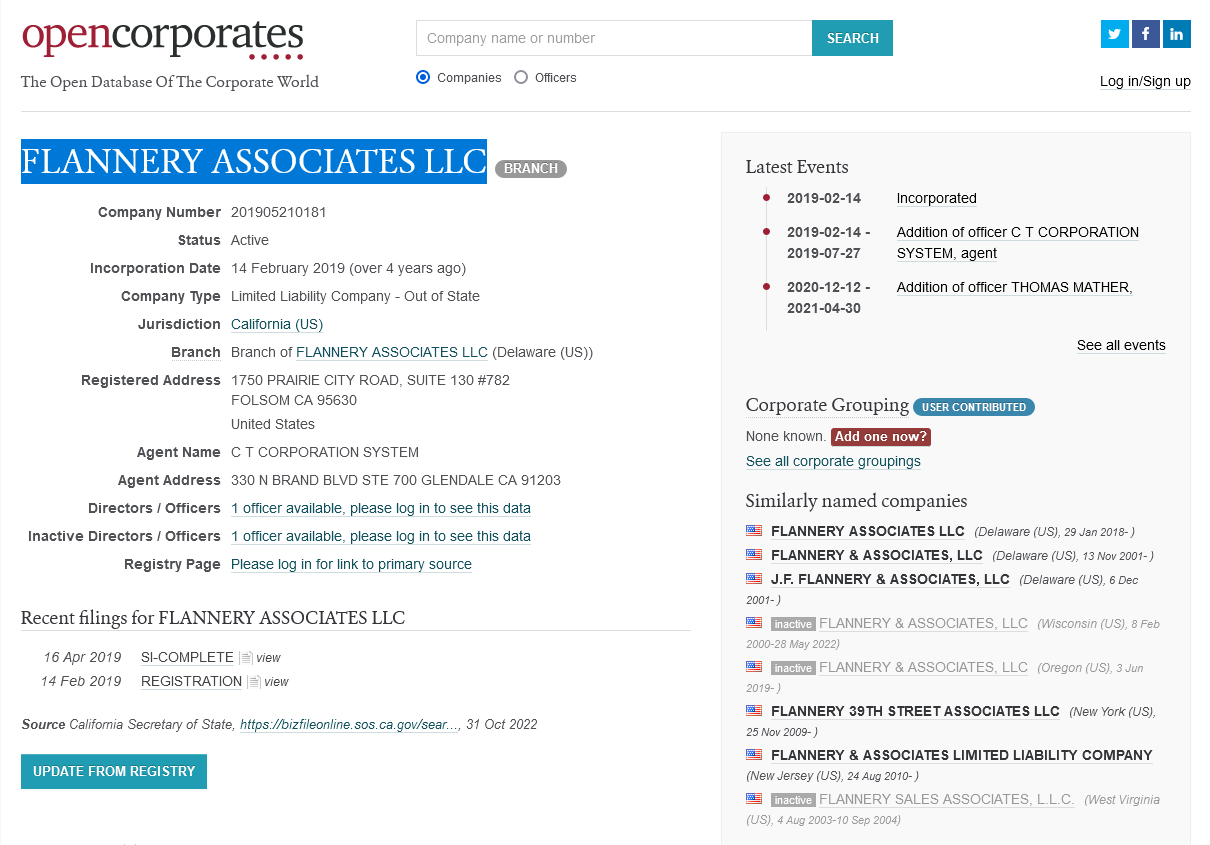Screen dimensions: 1210x845
Task: Click US flag beside FLANNERY SALES ASSOCIATES
Action: 754,798
